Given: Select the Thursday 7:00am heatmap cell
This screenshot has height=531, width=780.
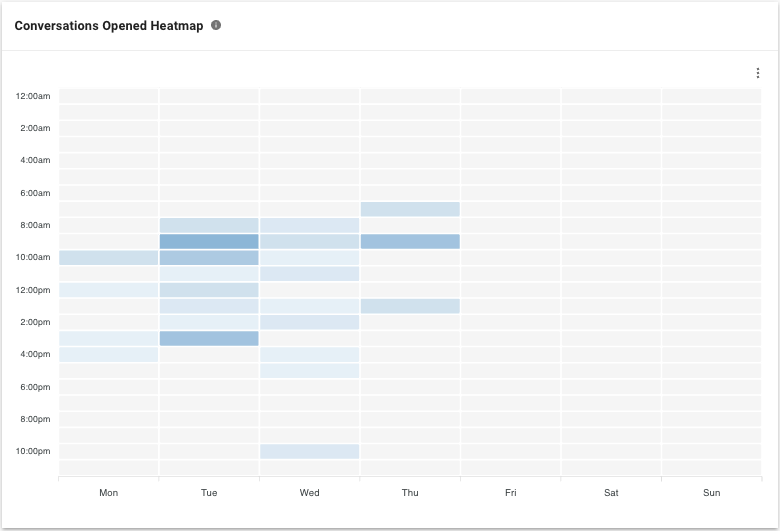Looking at the screenshot, I should click(x=410, y=209).
